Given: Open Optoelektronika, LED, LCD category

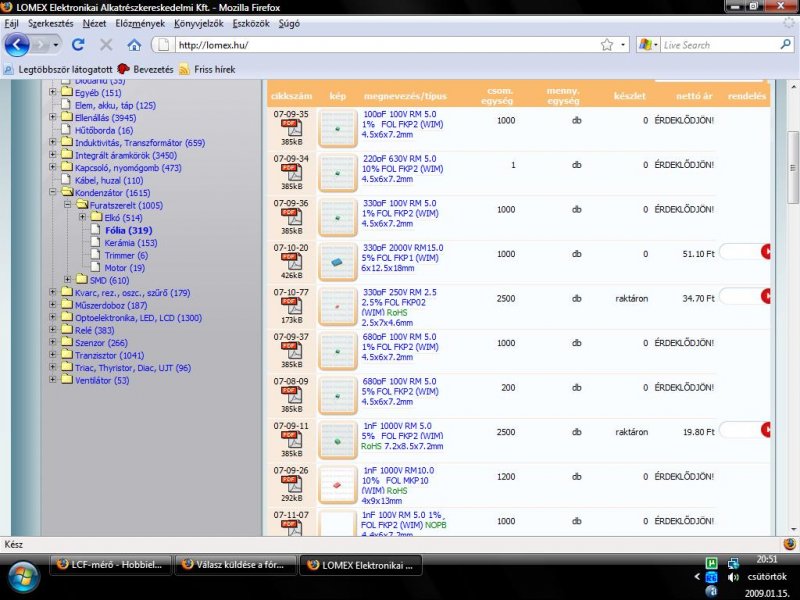Looking at the screenshot, I should 138,318.
